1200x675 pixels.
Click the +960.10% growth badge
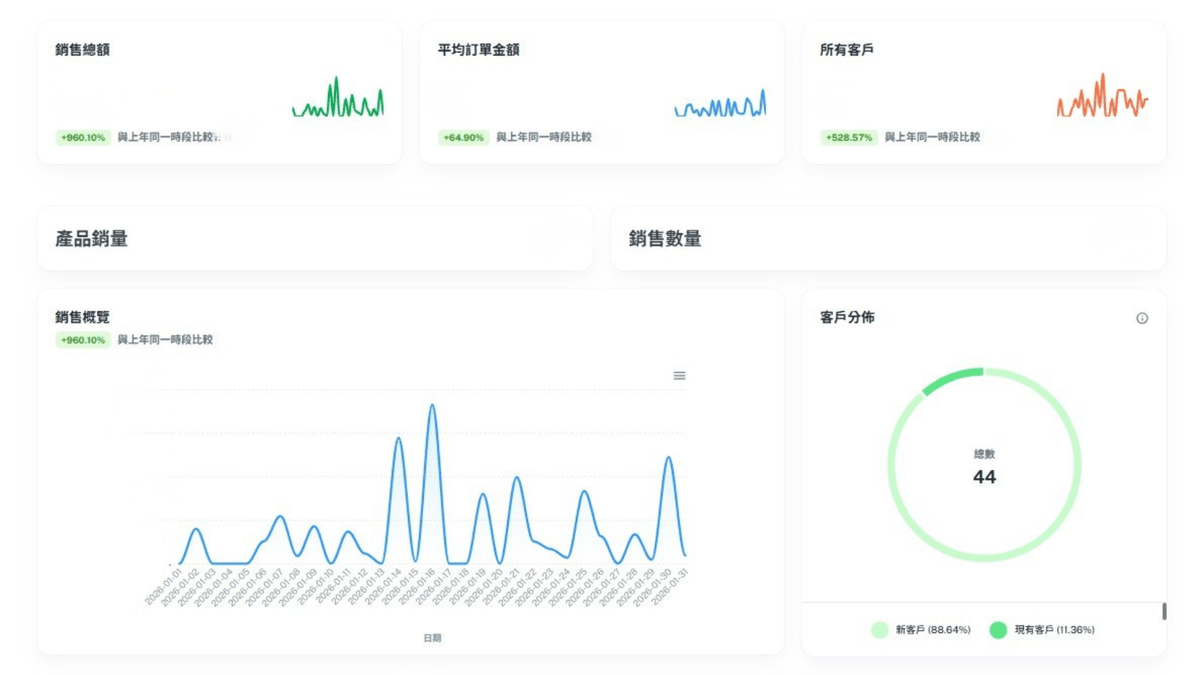point(82,340)
